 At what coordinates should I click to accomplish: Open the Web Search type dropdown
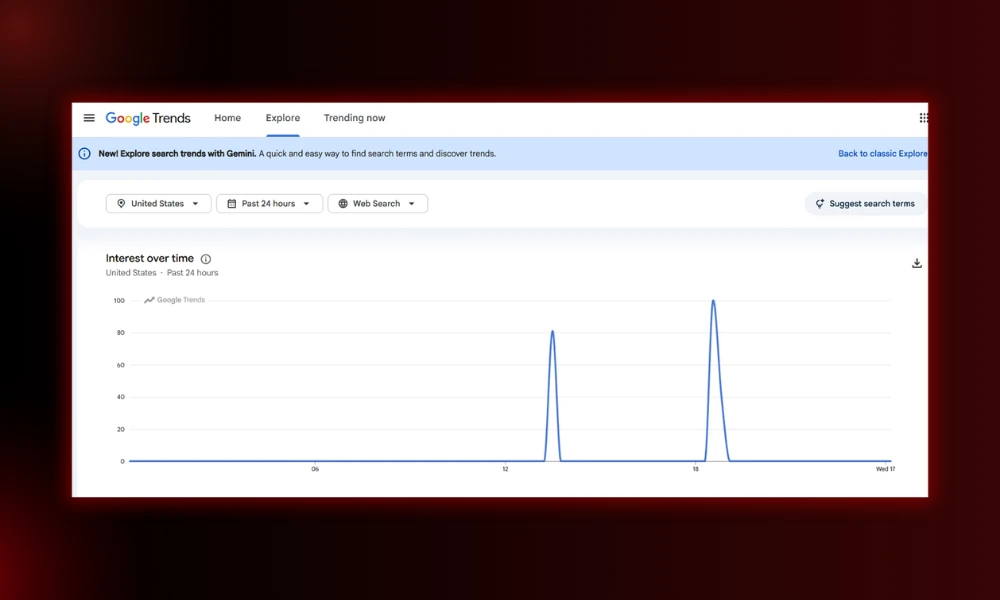378,203
